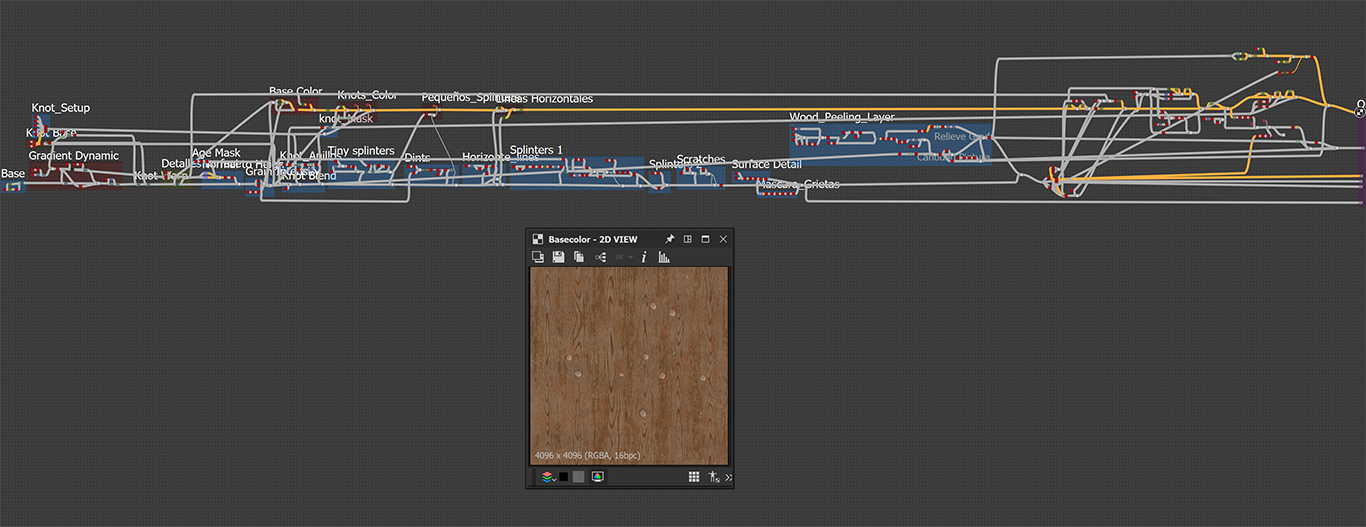This screenshot has width=1366, height=527.
Task: Expand hidden toolbar items with double chevron
Action: point(728,477)
